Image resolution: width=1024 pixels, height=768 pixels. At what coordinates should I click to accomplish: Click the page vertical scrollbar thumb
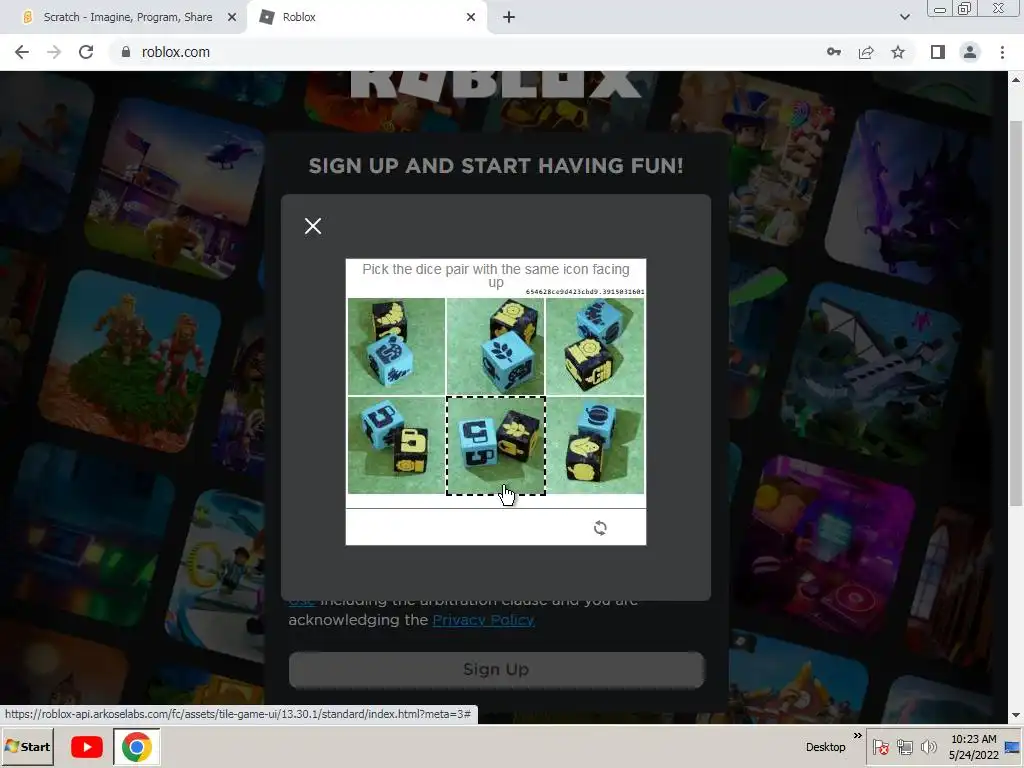tap(1016, 313)
